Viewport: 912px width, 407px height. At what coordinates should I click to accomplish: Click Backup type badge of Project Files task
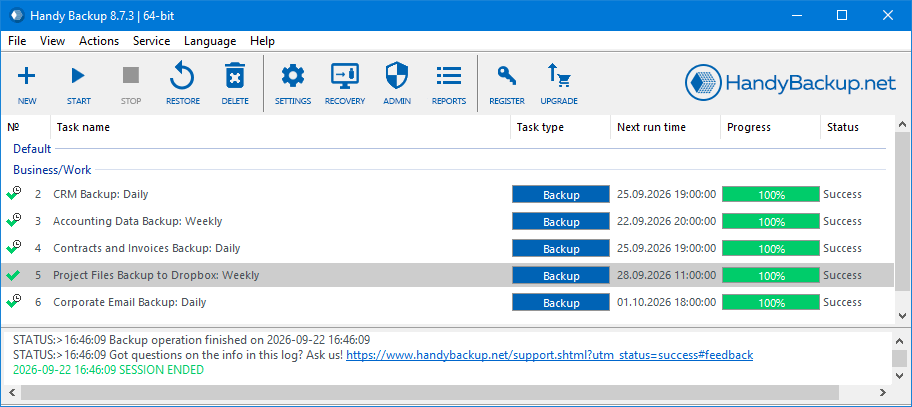click(561, 276)
